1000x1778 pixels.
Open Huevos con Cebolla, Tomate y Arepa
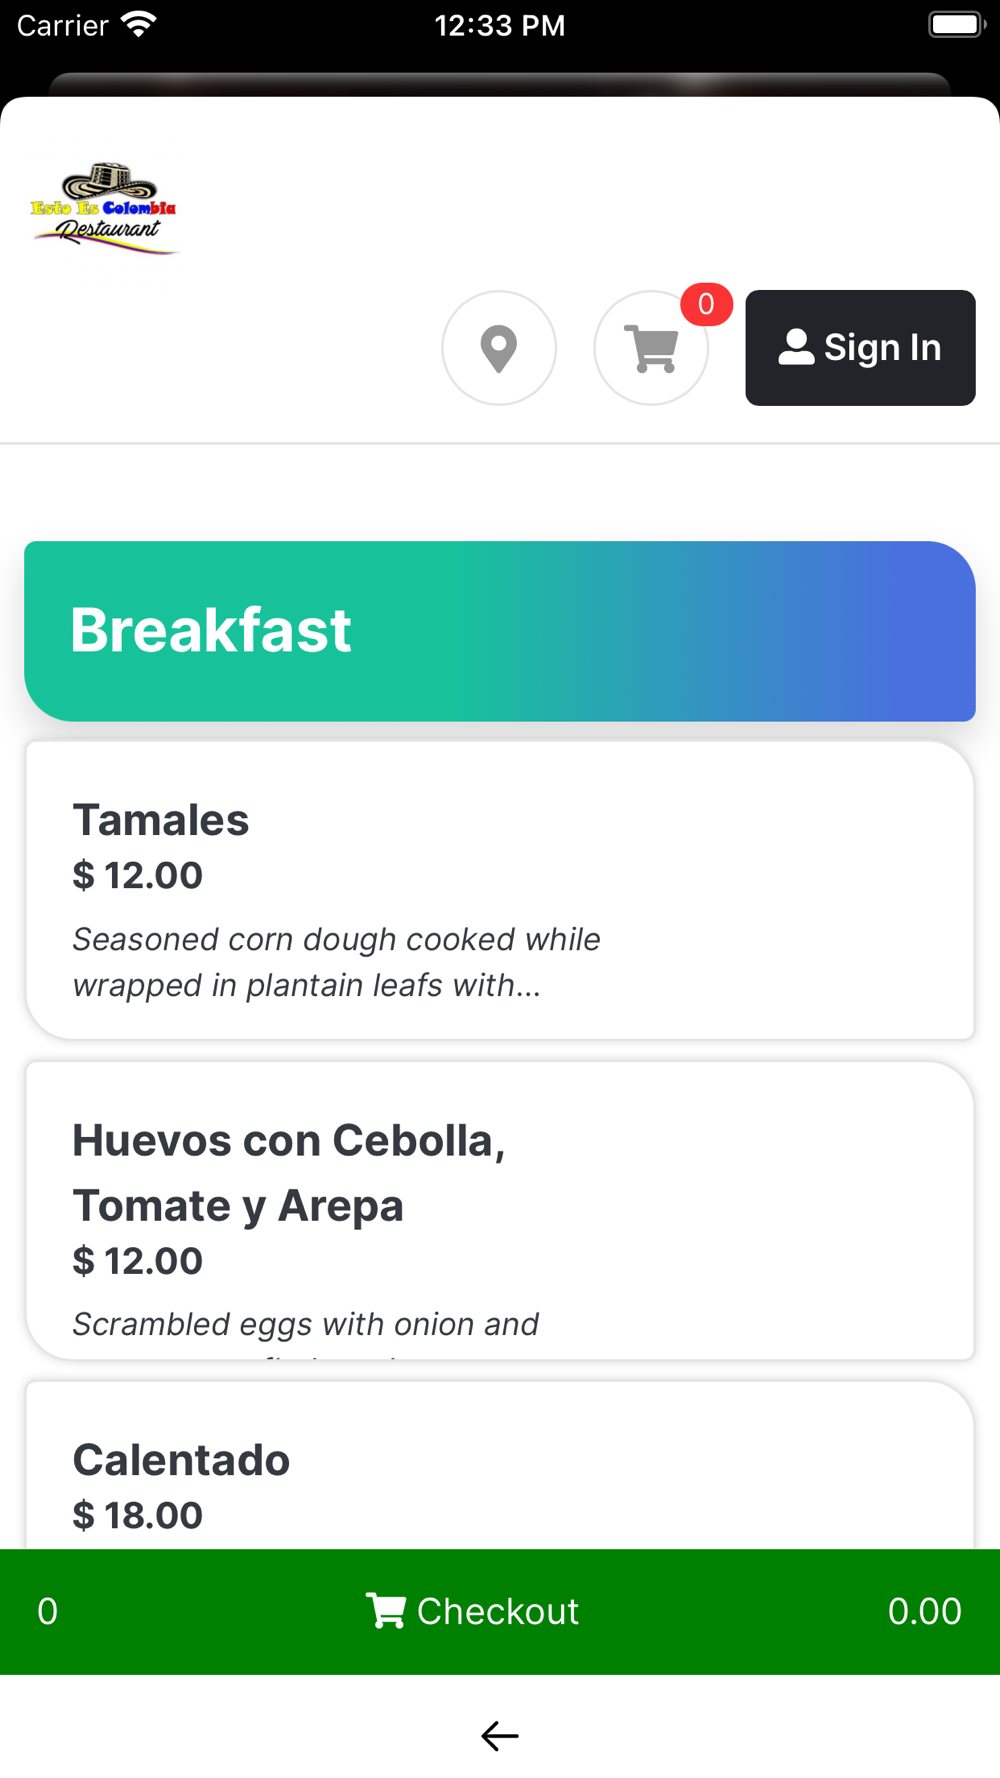click(x=500, y=1210)
